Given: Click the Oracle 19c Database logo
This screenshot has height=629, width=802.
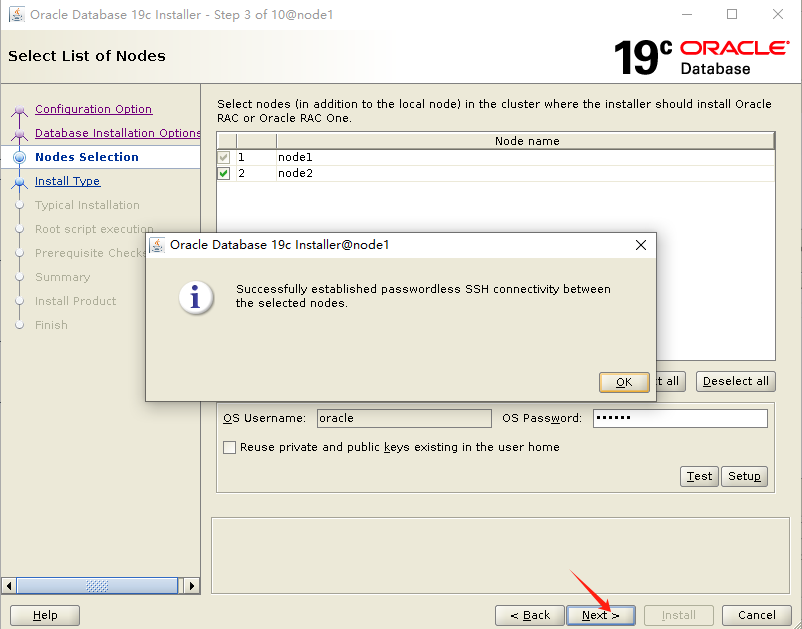Looking at the screenshot, I should [x=701, y=57].
